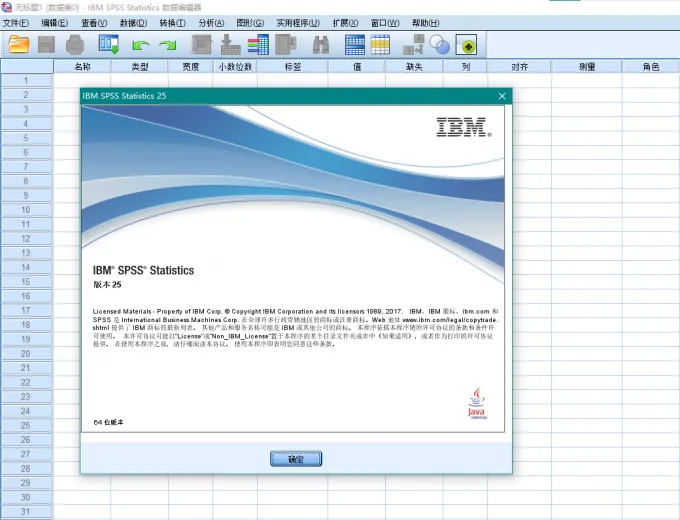Select row header 10
Viewport: 680px width, 520px height.
point(26,210)
